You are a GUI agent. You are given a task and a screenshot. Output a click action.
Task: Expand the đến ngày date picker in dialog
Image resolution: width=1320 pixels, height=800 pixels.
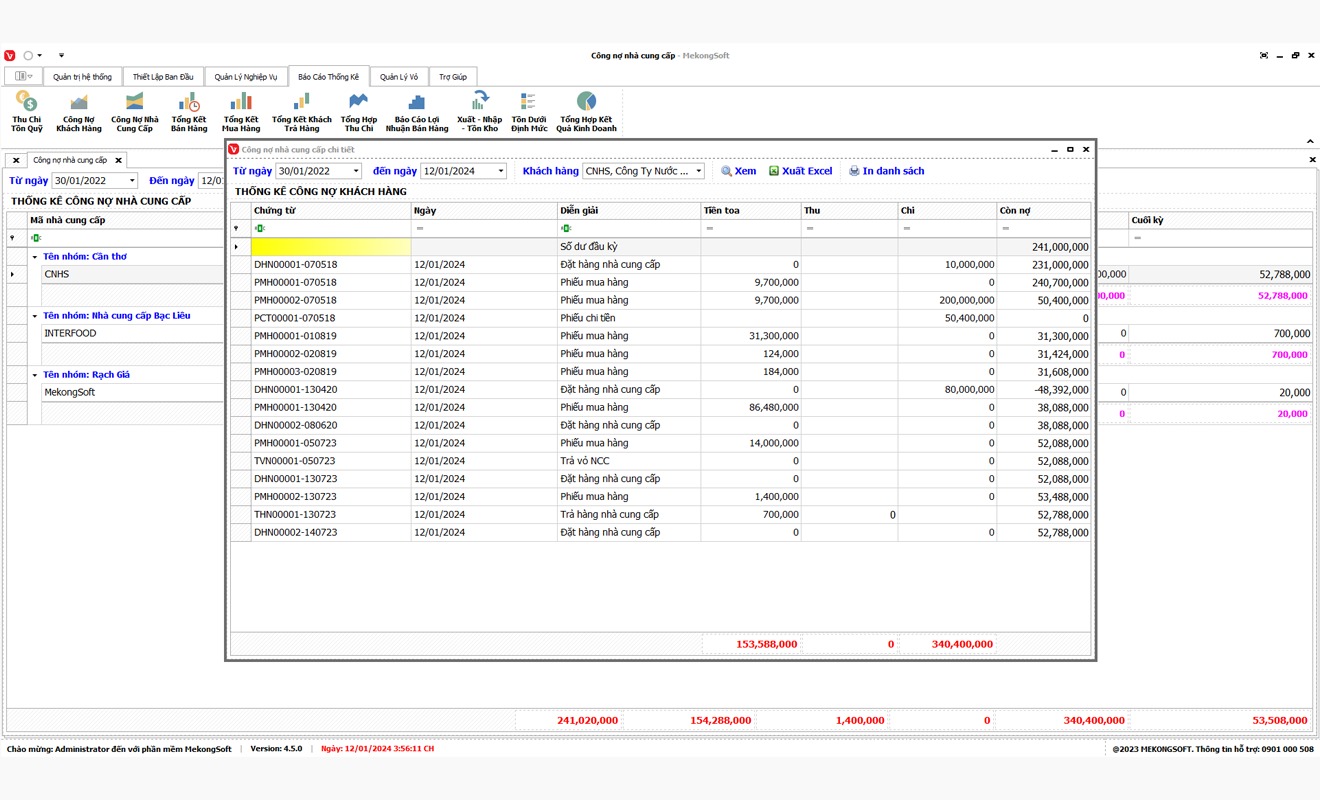click(501, 171)
